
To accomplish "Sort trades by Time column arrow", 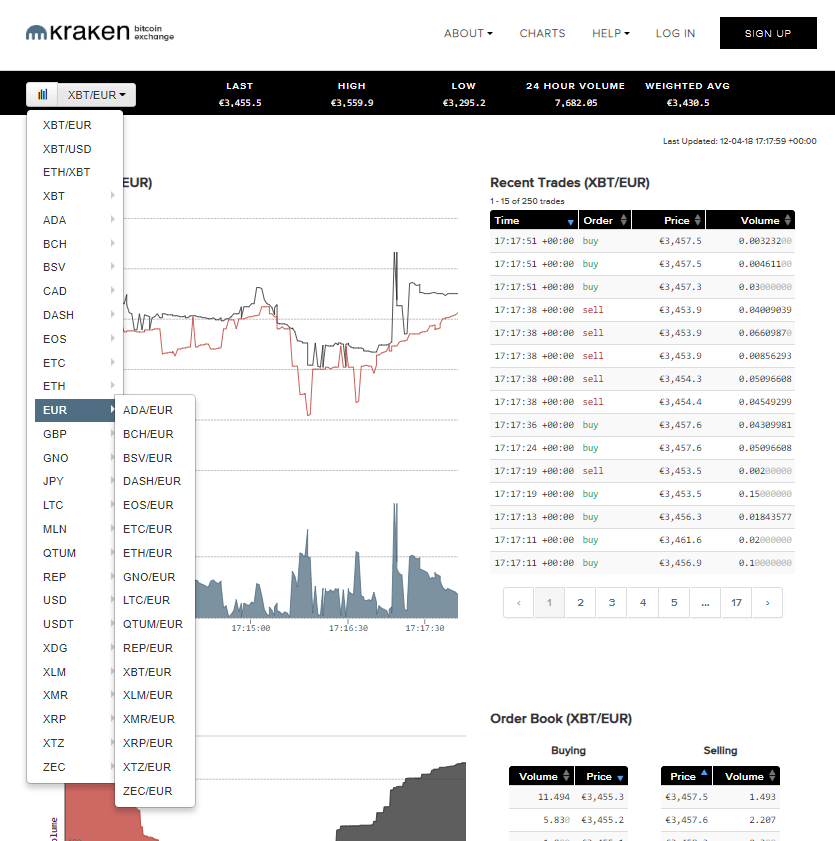I will (x=571, y=221).
